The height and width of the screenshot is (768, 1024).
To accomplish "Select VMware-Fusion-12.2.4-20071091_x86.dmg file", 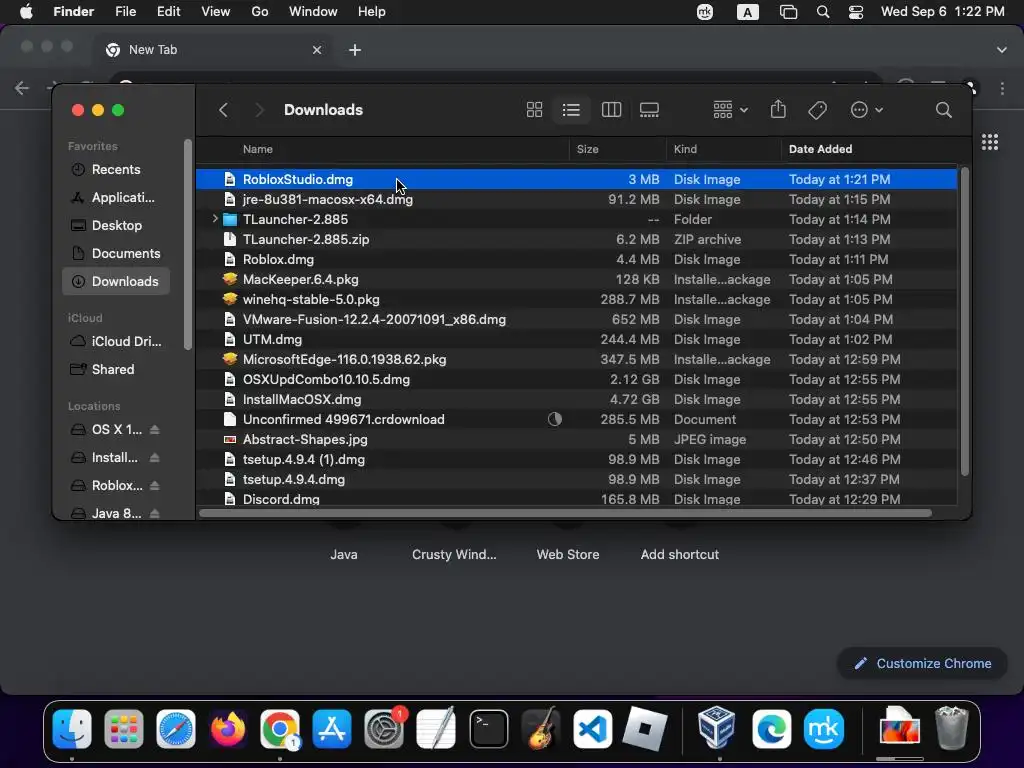I will pos(577,319).
